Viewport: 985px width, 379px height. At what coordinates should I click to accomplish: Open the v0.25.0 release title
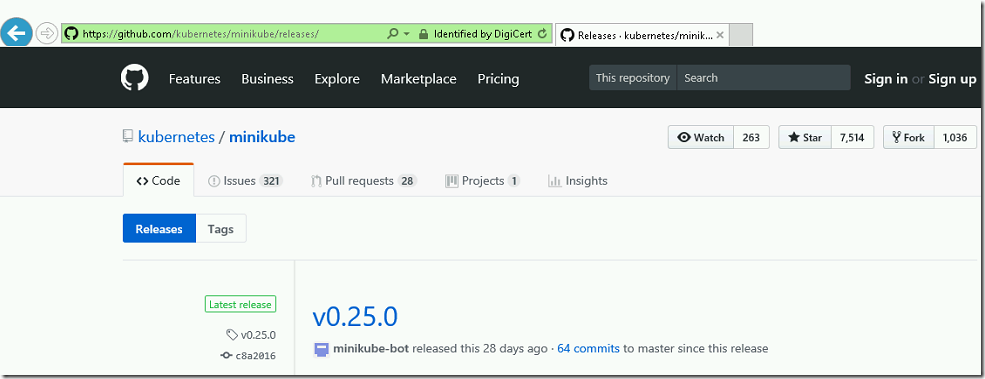(355, 317)
